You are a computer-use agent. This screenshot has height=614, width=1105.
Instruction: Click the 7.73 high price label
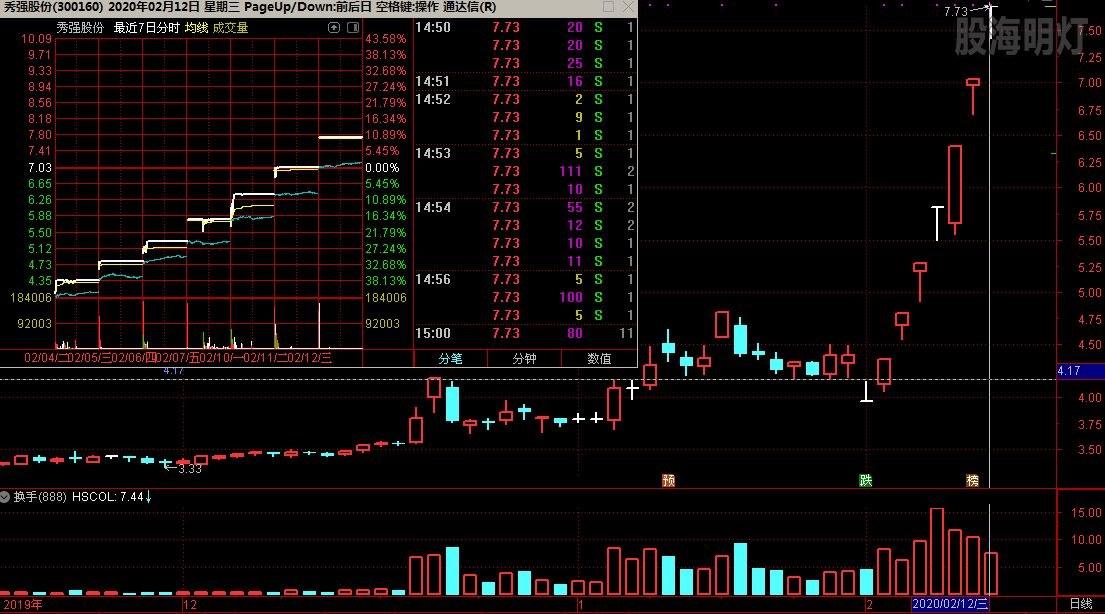pos(956,11)
